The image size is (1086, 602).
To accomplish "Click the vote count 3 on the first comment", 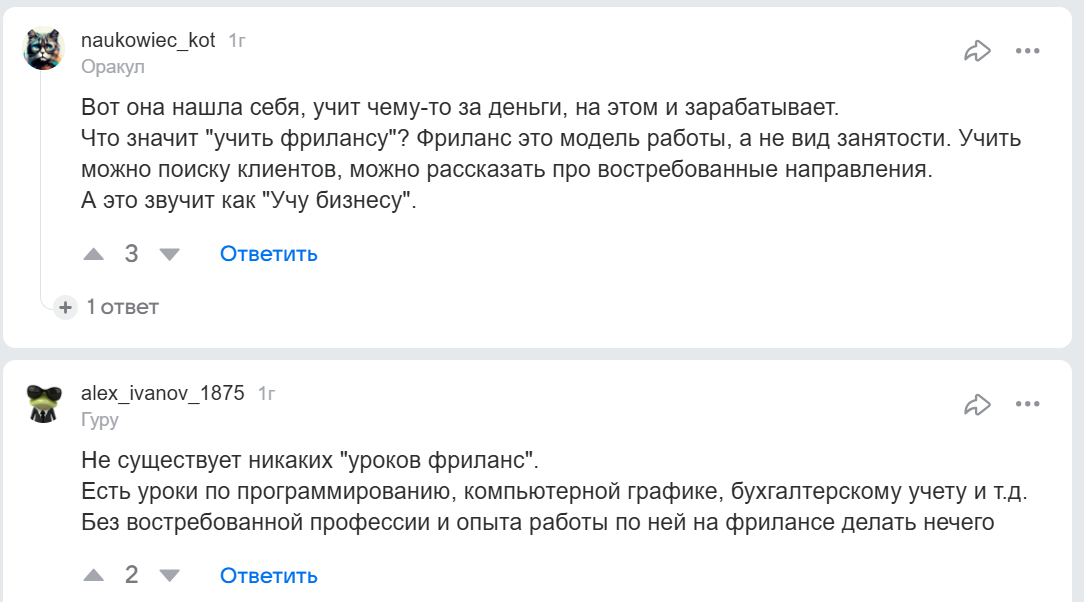I will coord(130,254).
